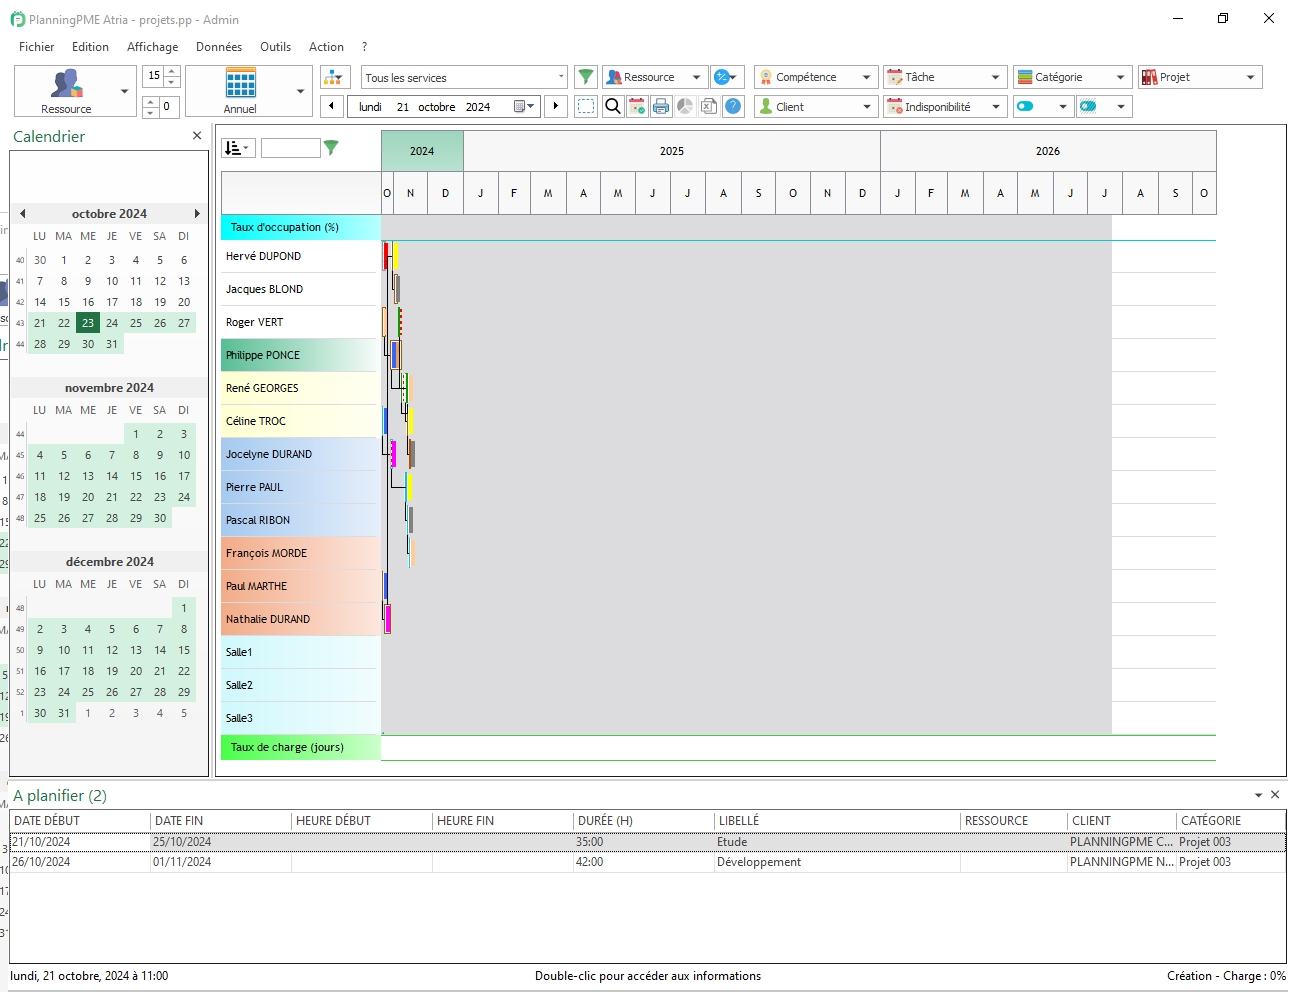
Task: Click the 2025 year header
Action: [672, 151]
